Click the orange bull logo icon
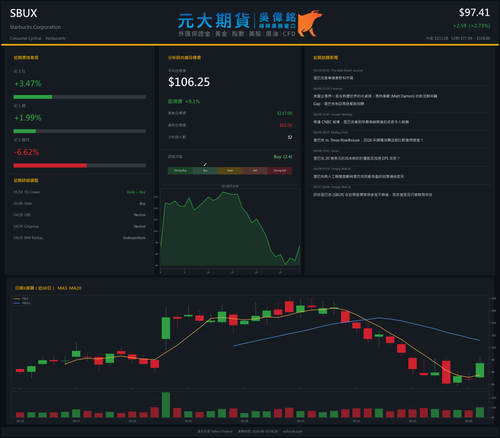Screen dimensions: 500x438 (x=310, y=23)
